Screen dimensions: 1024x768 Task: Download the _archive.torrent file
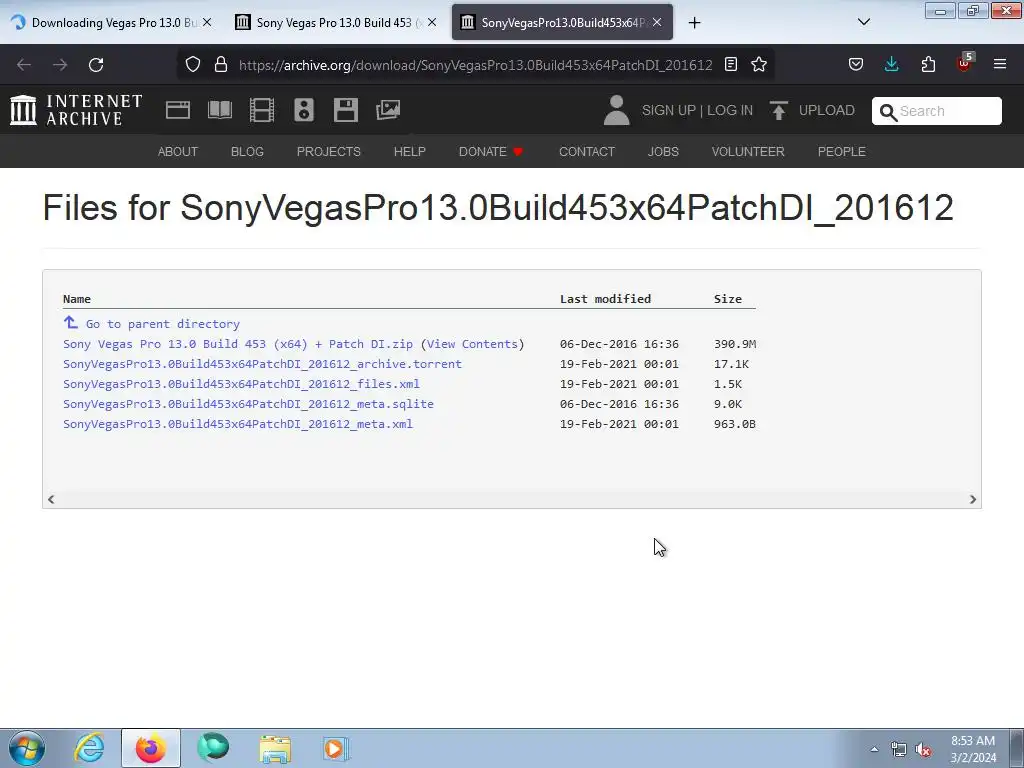(262, 364)
